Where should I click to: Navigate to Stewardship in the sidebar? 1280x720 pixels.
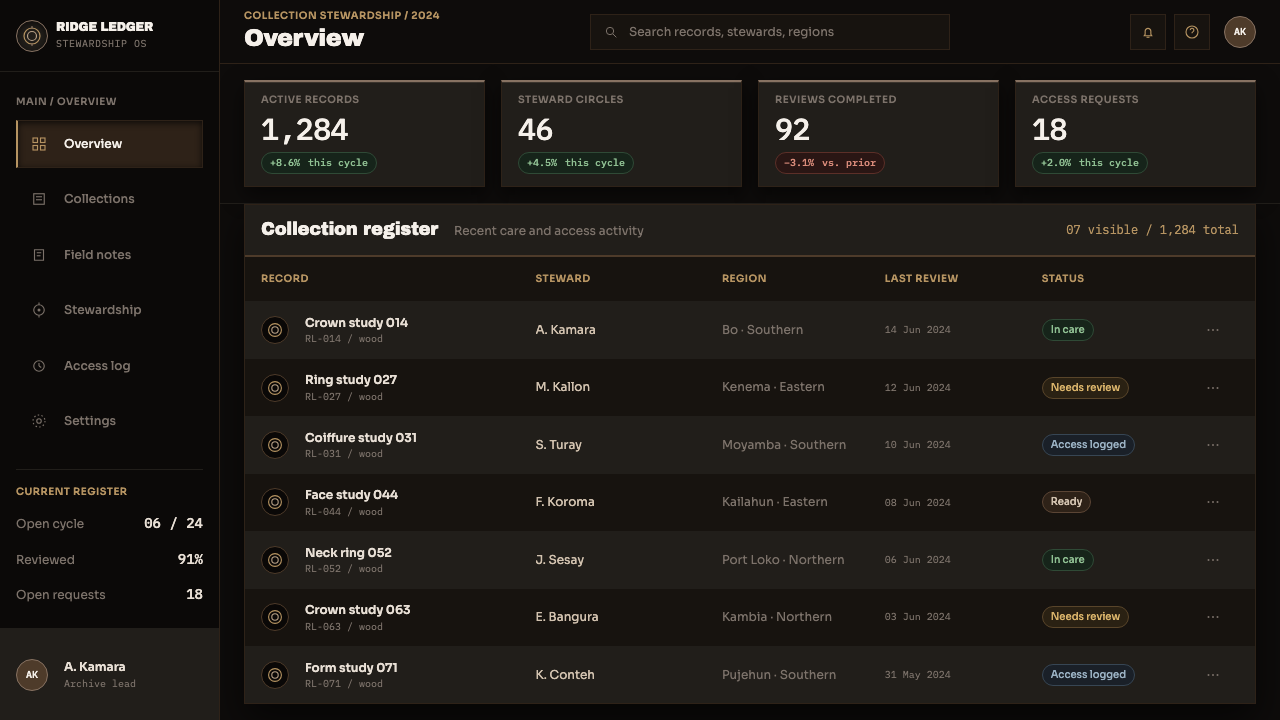[x=110, y=310]
